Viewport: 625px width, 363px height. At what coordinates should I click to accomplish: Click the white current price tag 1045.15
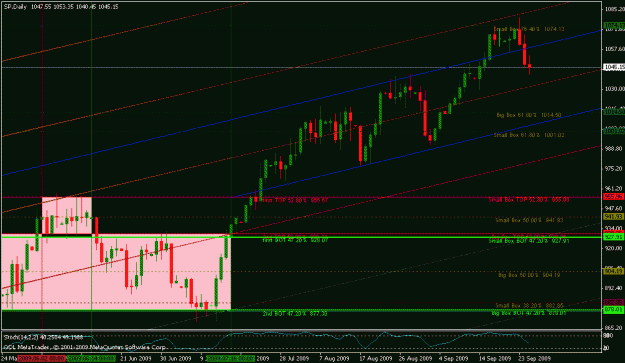click(614, 67)
